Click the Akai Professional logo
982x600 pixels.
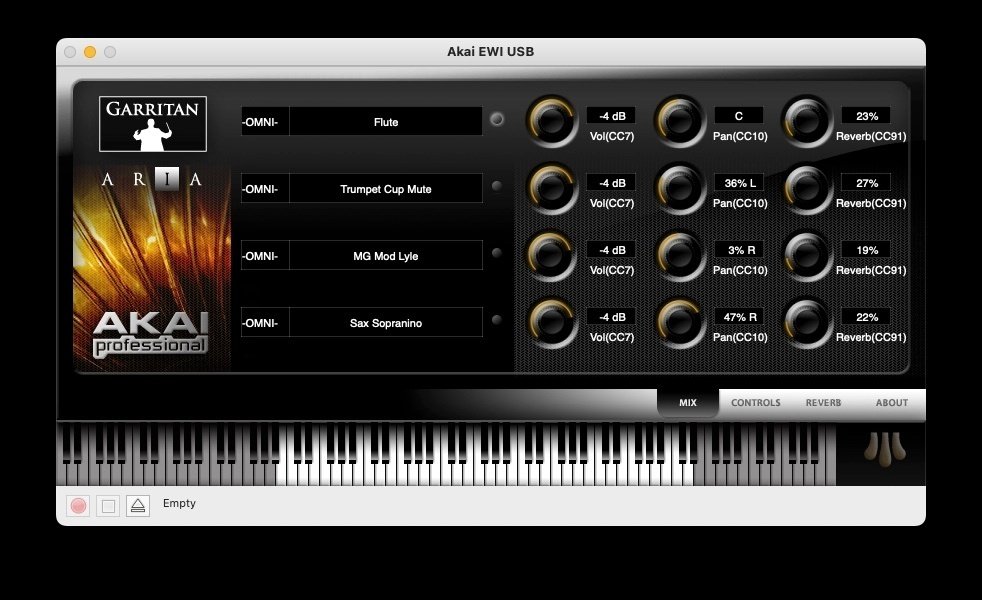(x=150, y=334)
